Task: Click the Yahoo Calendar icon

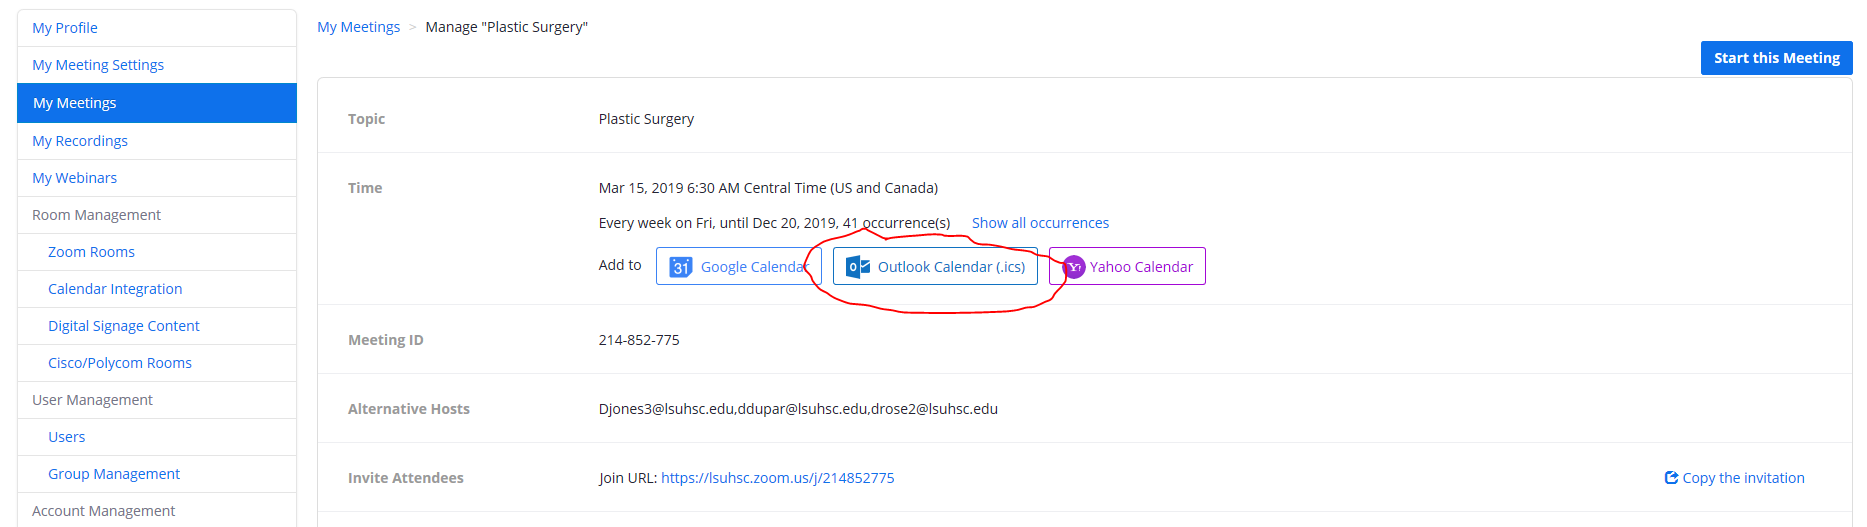Action: point(1074,267)
